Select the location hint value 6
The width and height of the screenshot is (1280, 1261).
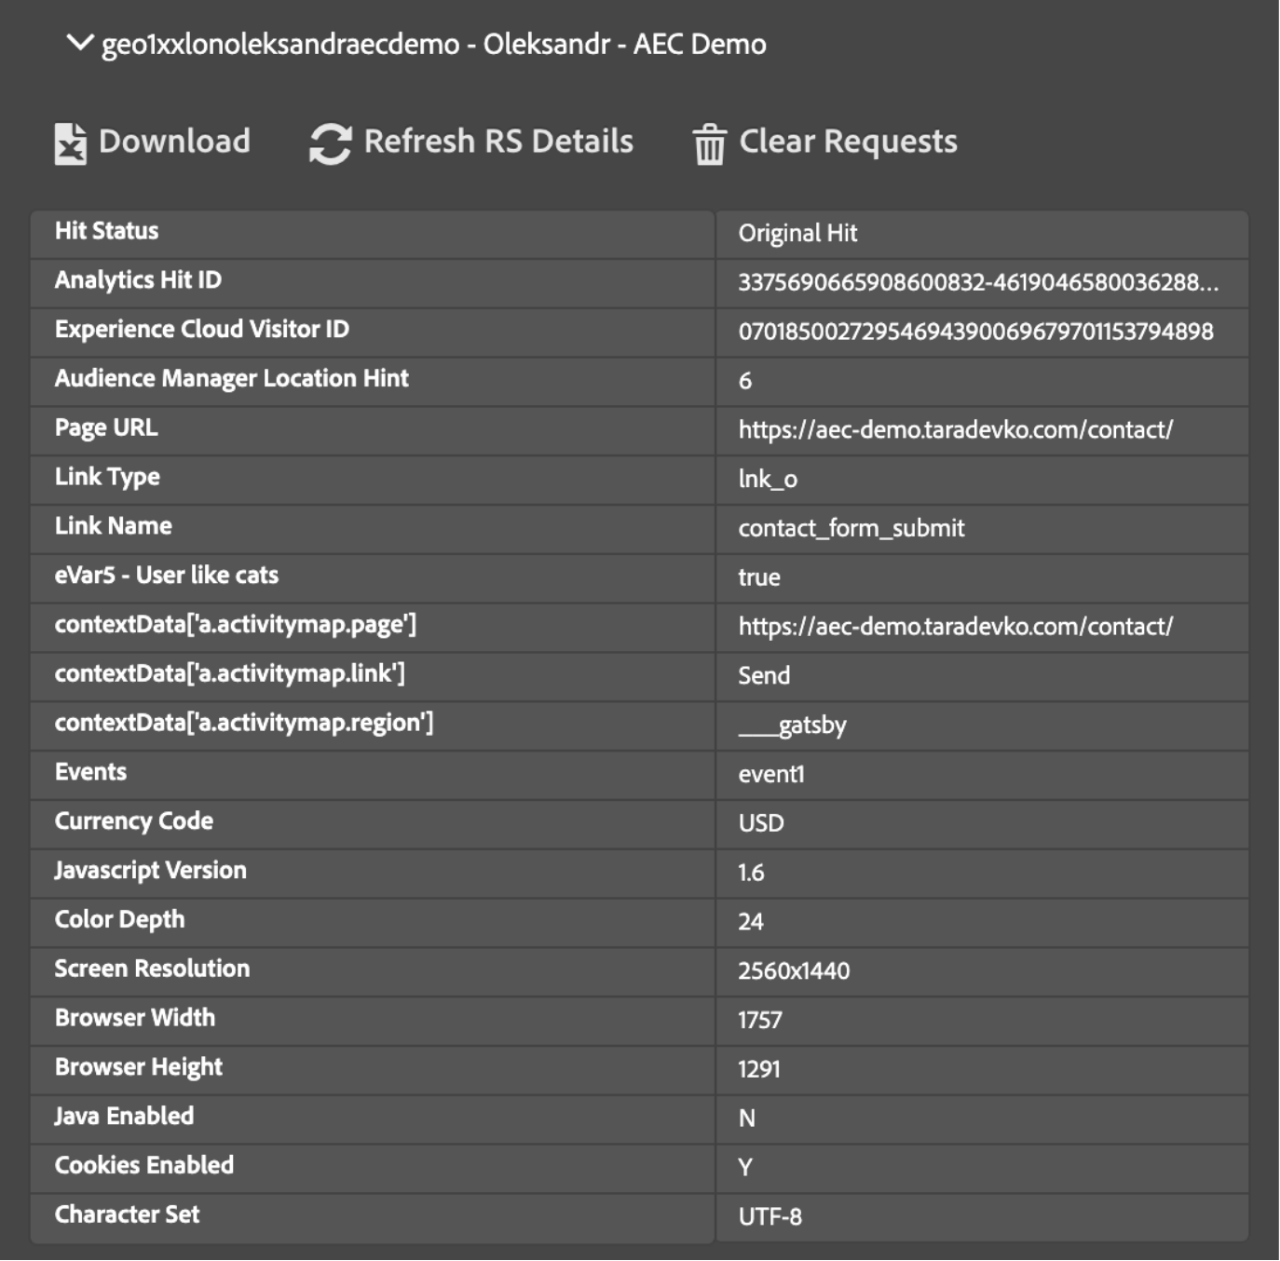[x=745, y=381]
